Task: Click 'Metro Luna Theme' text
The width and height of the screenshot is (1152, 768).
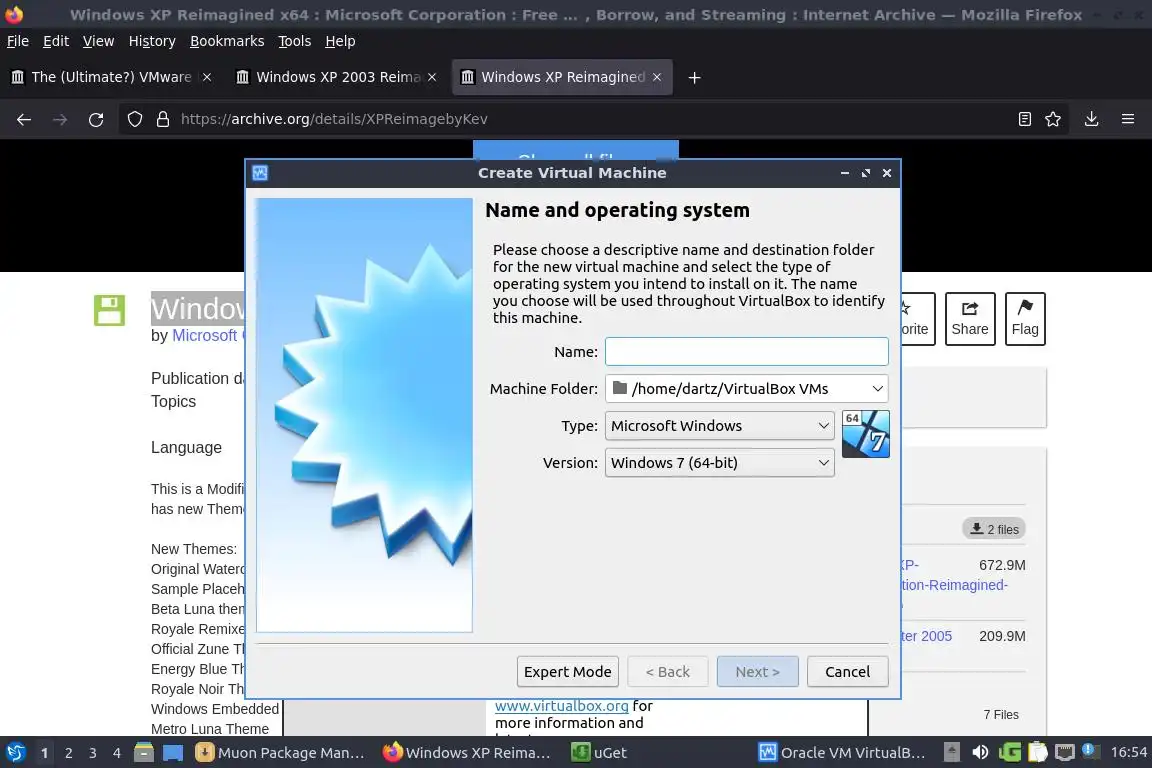Action: 210,729
